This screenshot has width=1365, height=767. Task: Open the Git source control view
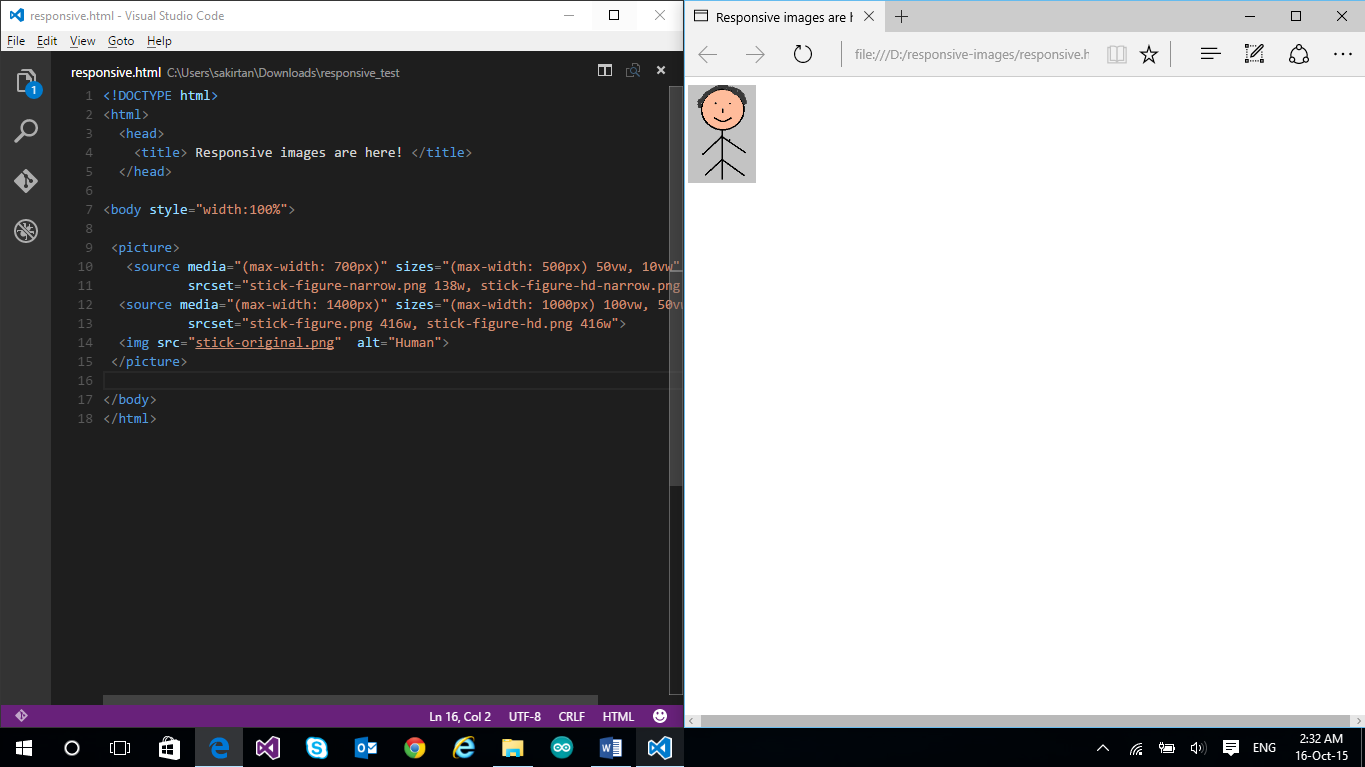point(26,181)
